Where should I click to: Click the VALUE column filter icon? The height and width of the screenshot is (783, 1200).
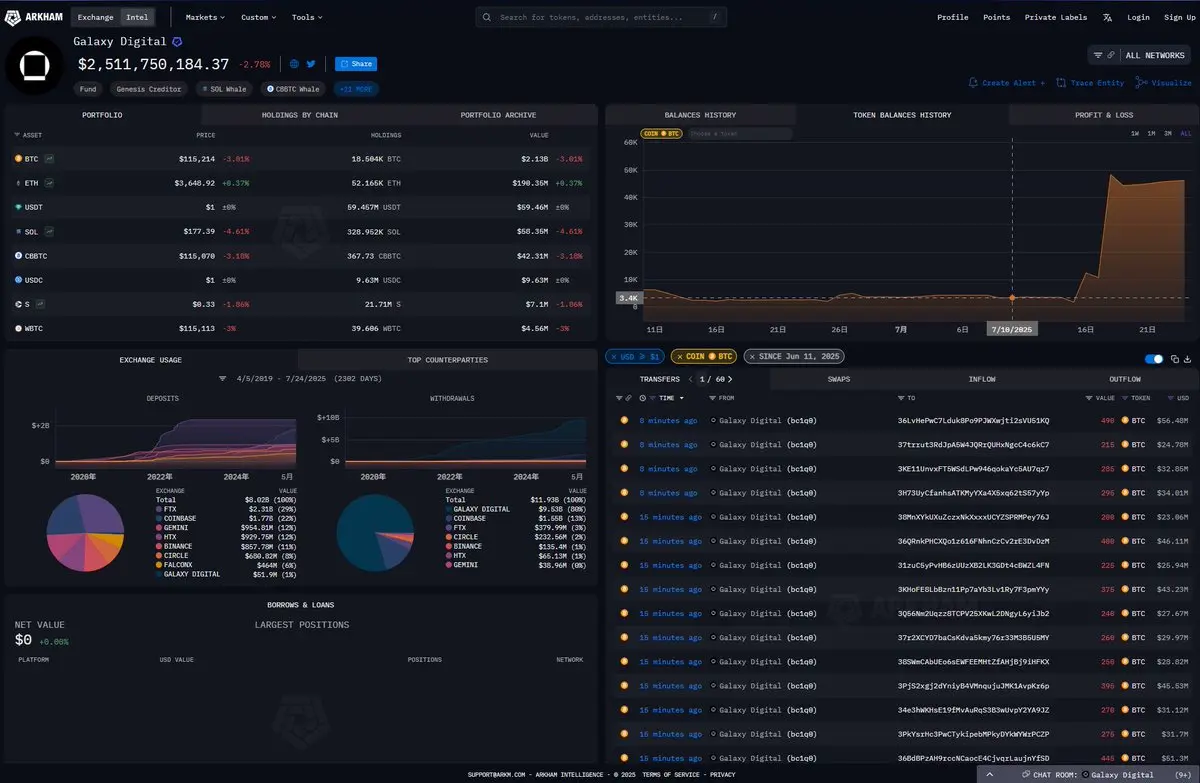coord(1089,398)
